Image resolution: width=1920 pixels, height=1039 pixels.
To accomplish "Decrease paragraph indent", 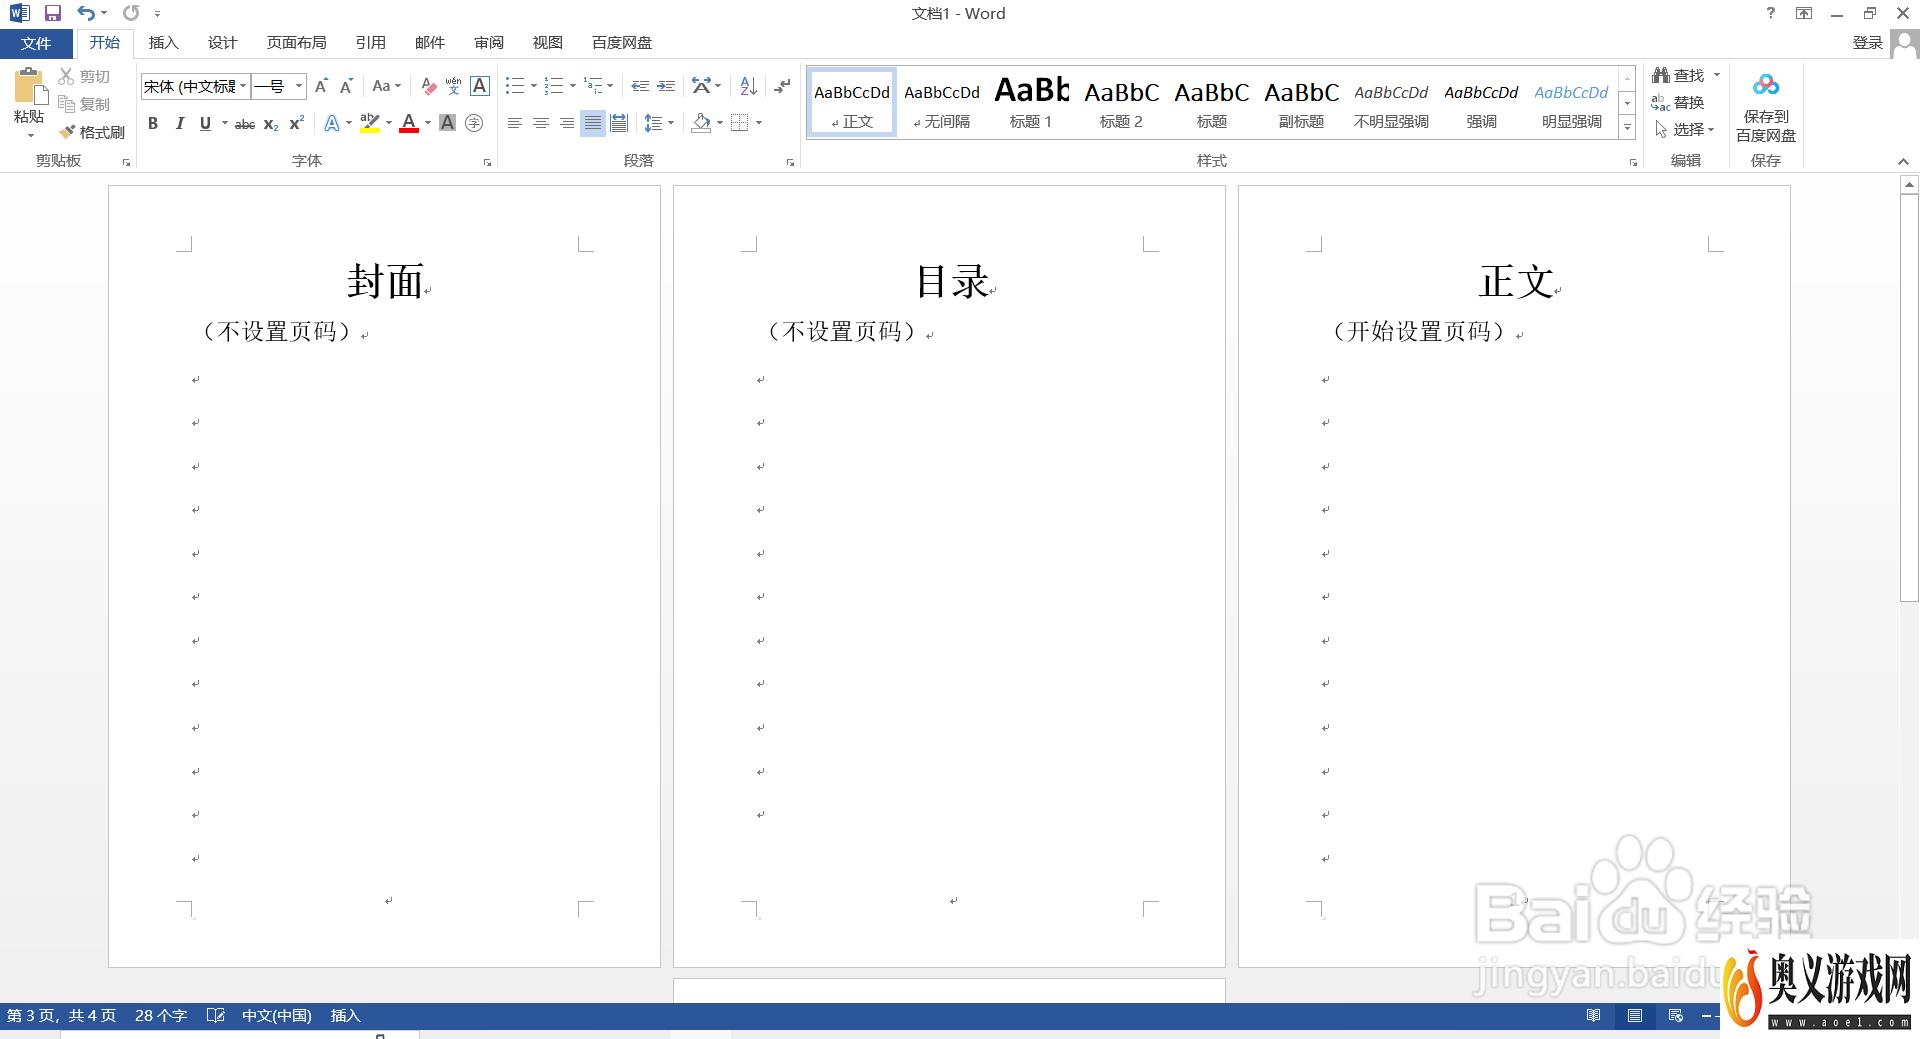I will pyautogui.click(x=640, y=86).
